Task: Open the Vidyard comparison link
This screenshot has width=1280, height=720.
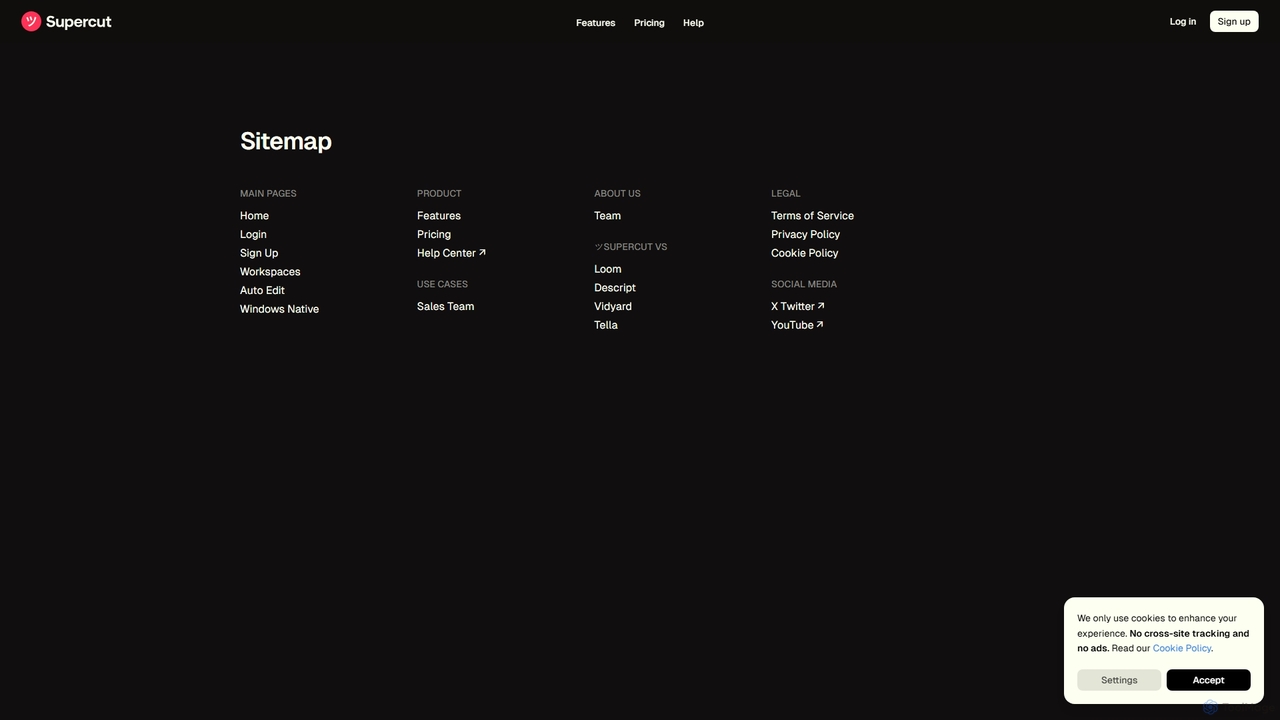Action: click(x=613, y=307)
